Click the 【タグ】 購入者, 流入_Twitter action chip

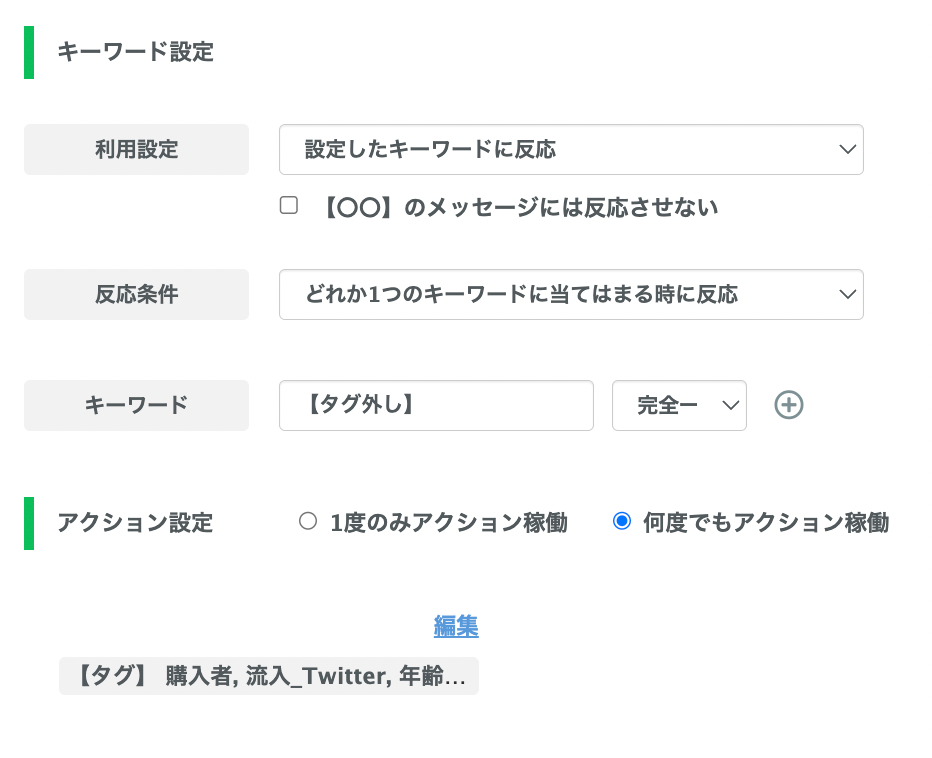(x=269, y=676)
